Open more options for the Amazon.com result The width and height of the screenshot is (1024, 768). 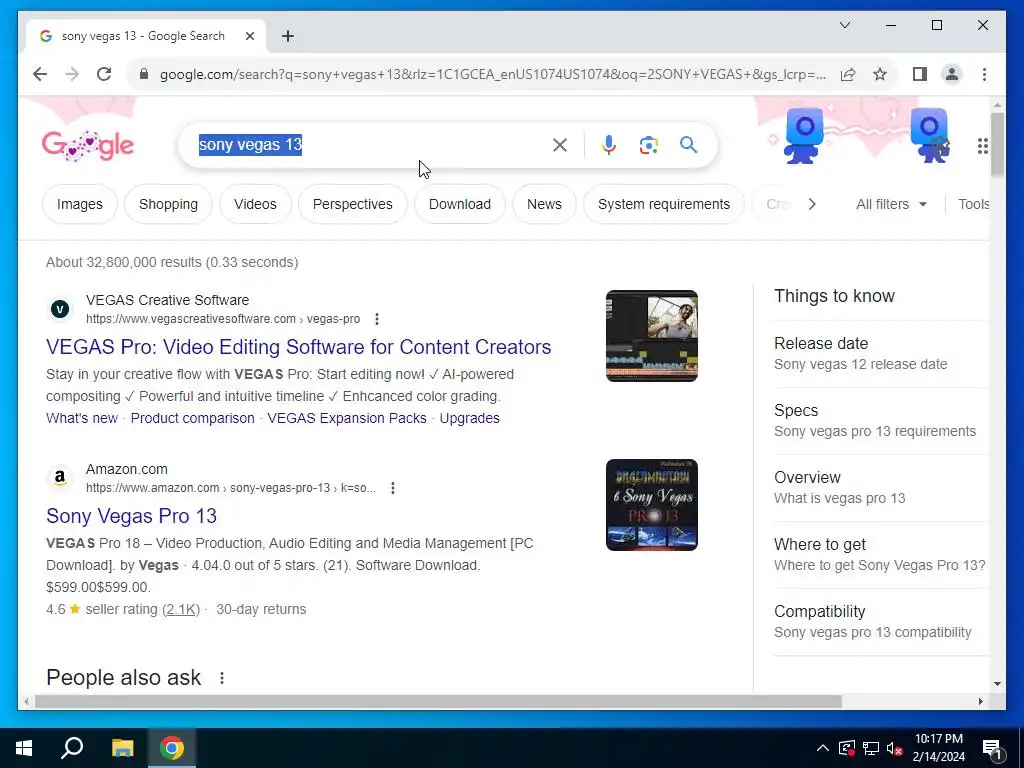point(392,488)
